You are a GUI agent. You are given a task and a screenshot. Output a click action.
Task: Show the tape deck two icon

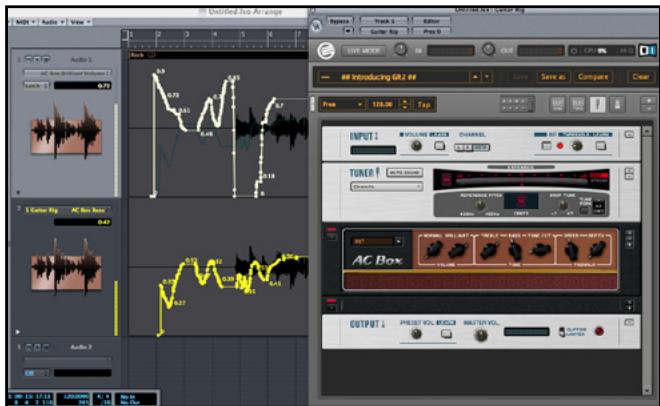tap(578, 104)
